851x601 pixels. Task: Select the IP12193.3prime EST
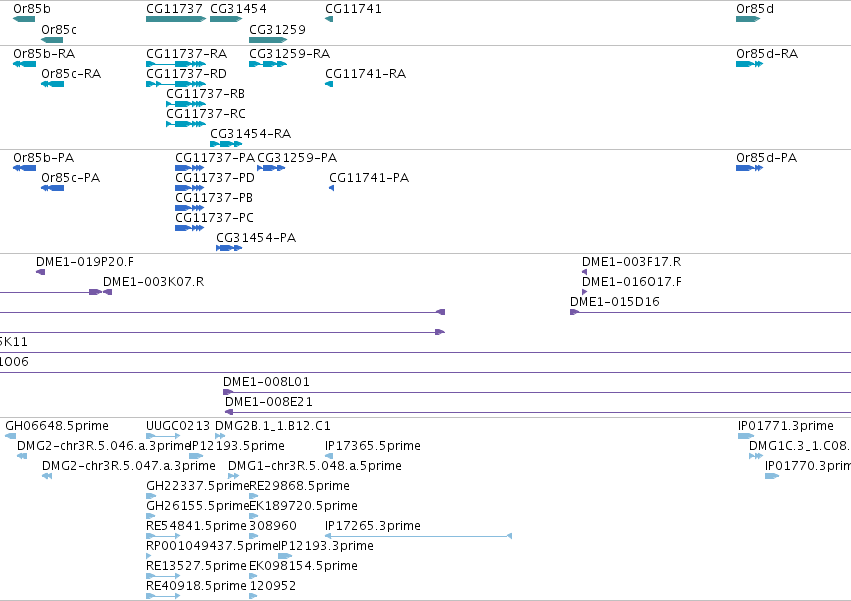[285, 556]
